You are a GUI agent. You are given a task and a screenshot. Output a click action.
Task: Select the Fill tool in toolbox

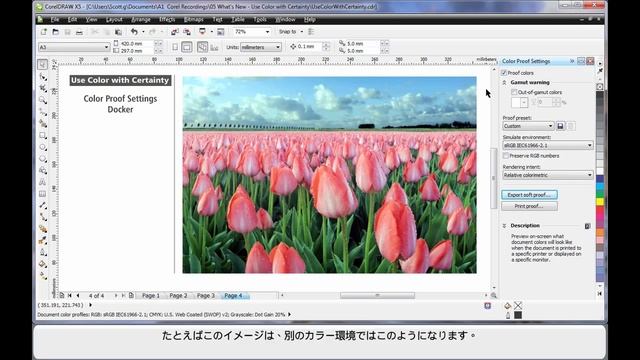pyautogui.click(x=42, y=264)
